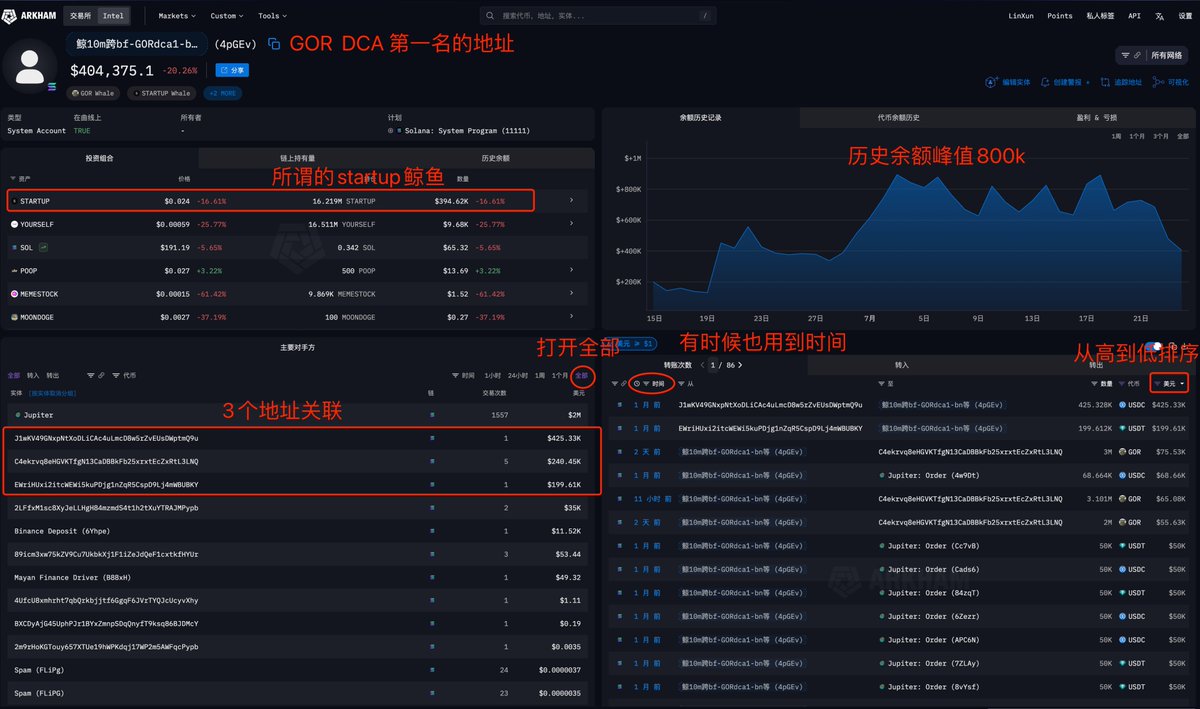Viewport: 1200px width, 709px height.
Task: Click the STARTUP token icon in portfolio
Action: click(x=14, y=201)
